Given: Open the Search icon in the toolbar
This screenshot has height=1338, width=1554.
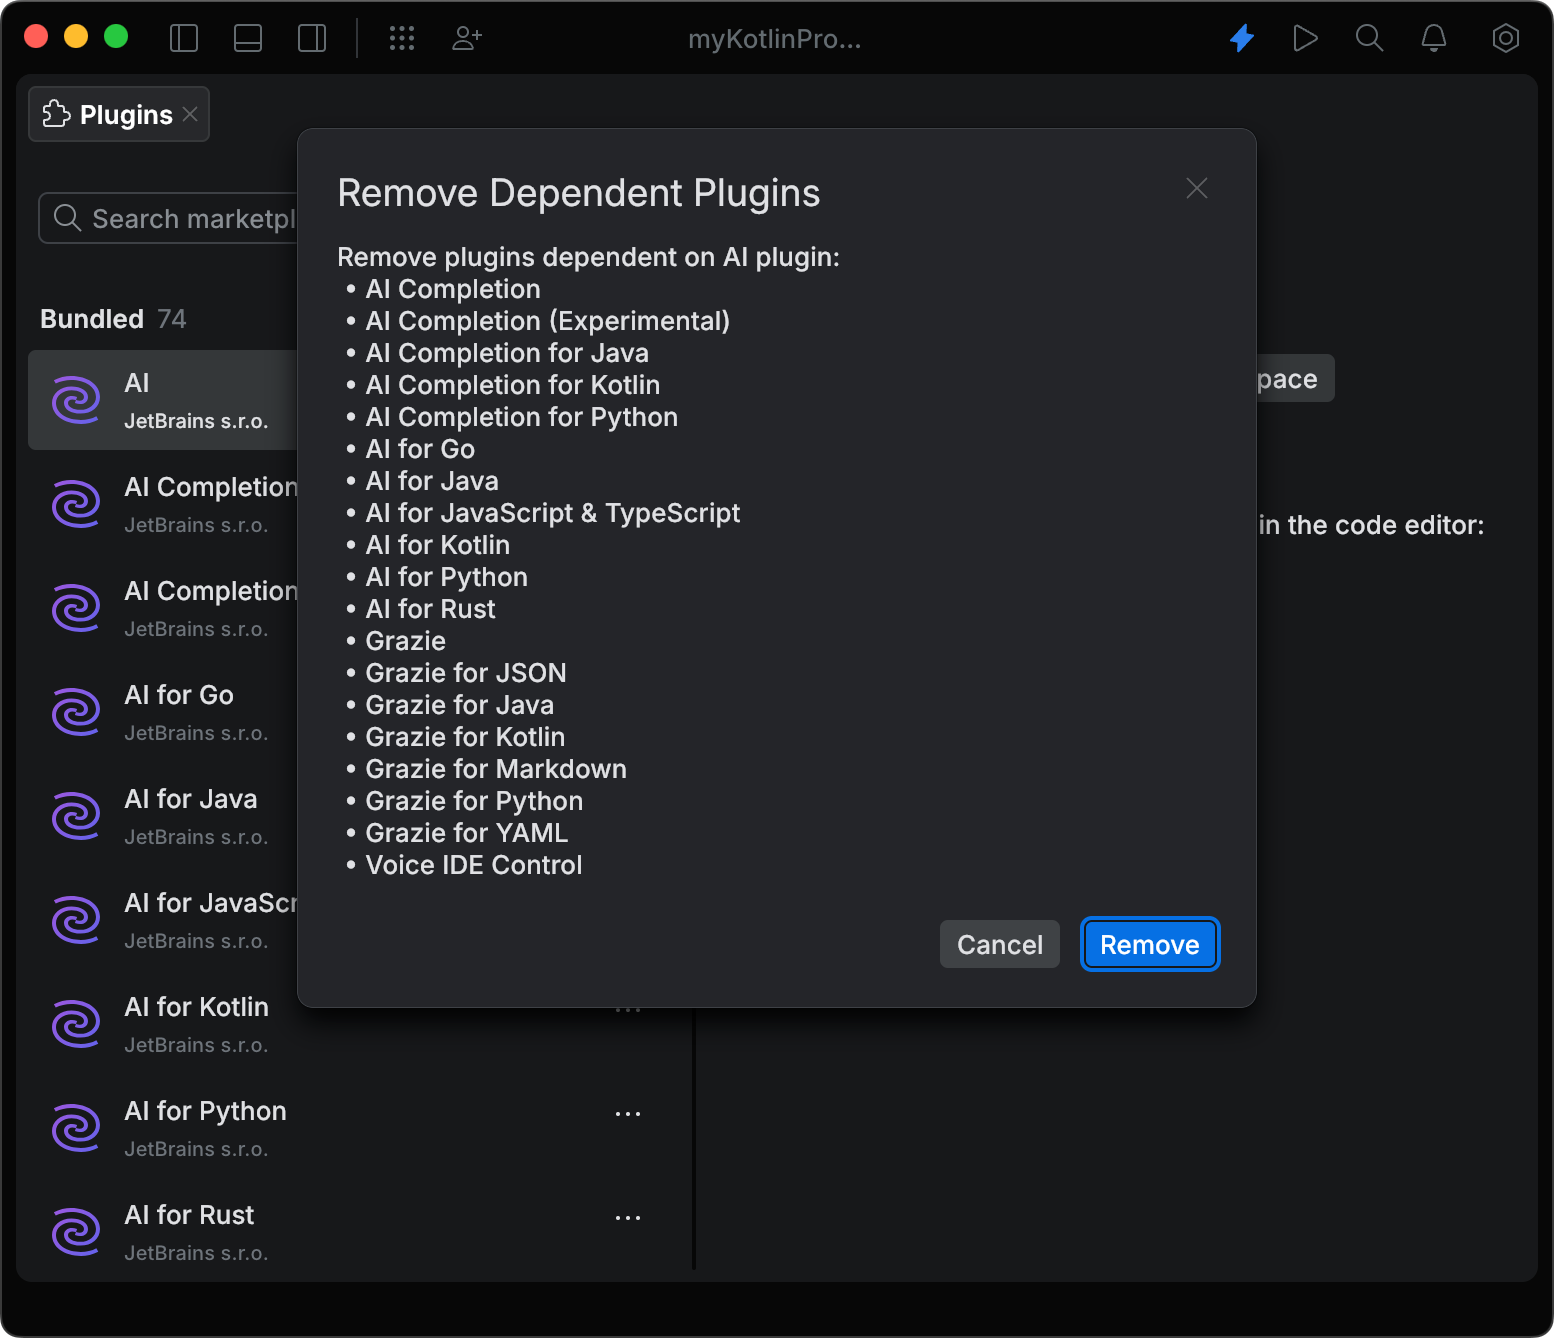Looking at the screenshot, I should 1369,38.
